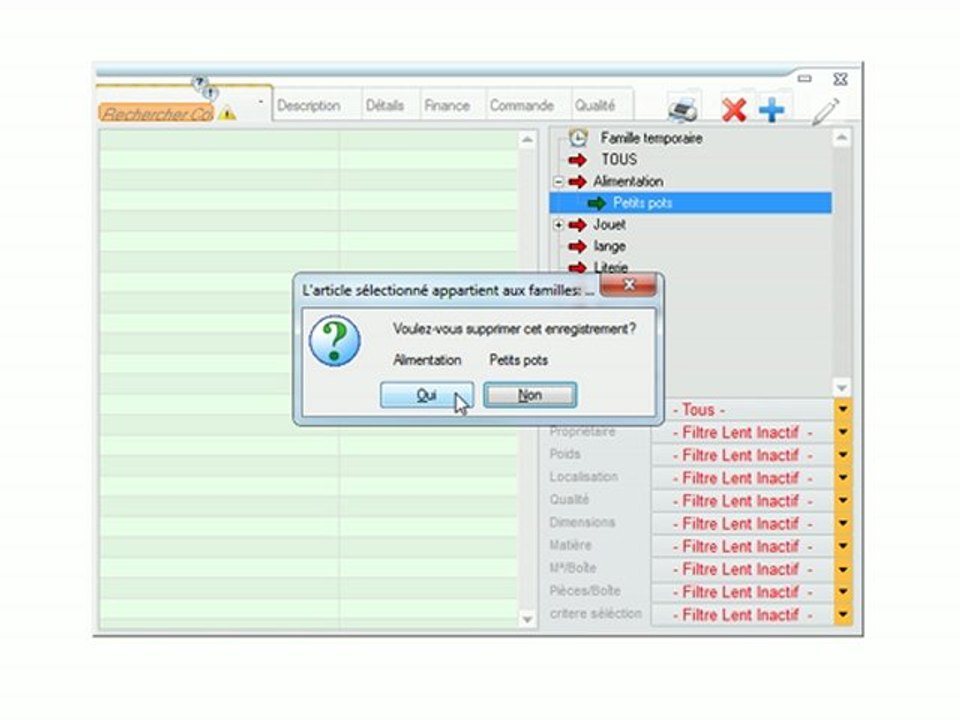Minimize the main application window
Viewport: 960px width, 720px height.
point(804,78)
